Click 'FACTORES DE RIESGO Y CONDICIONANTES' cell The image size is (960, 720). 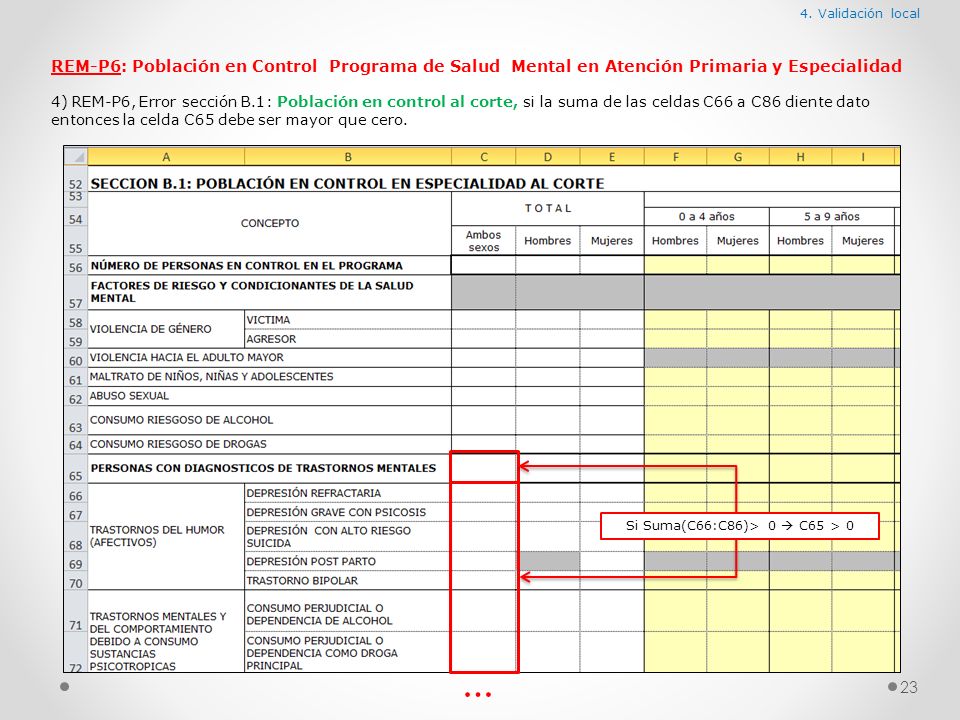(x=269, y=292)
